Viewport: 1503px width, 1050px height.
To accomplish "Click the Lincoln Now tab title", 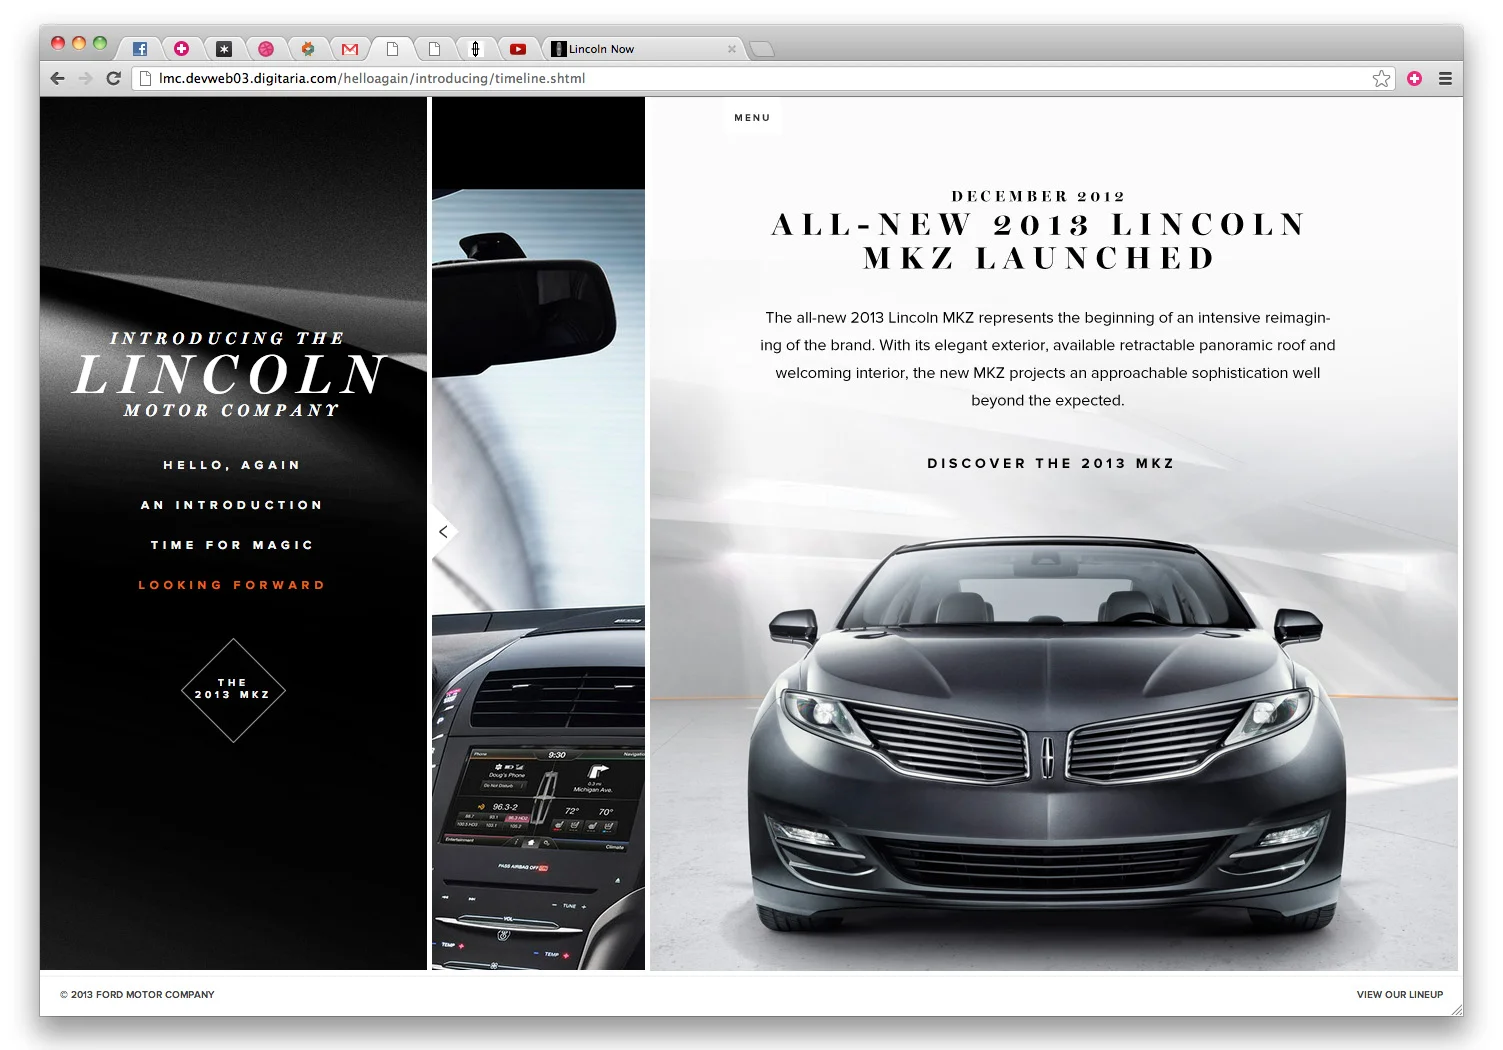I will [601, 49].
